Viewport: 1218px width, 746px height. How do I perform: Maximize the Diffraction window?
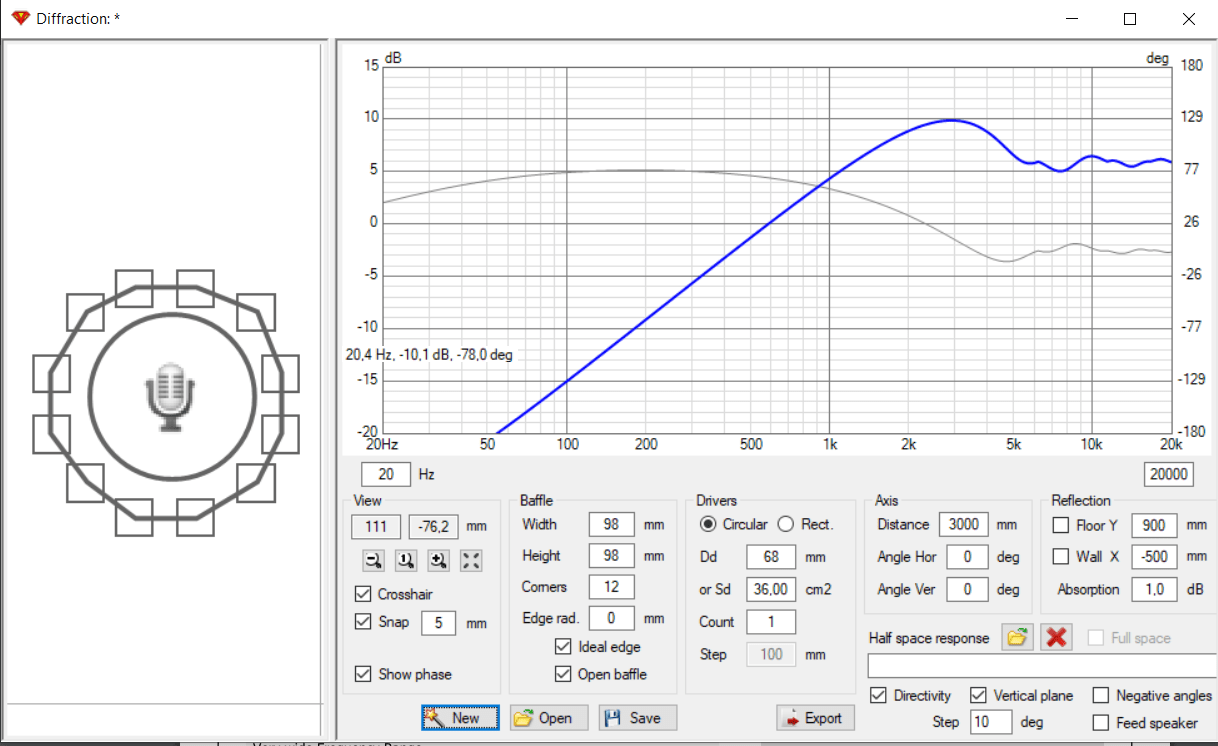tap(1130, 19)
